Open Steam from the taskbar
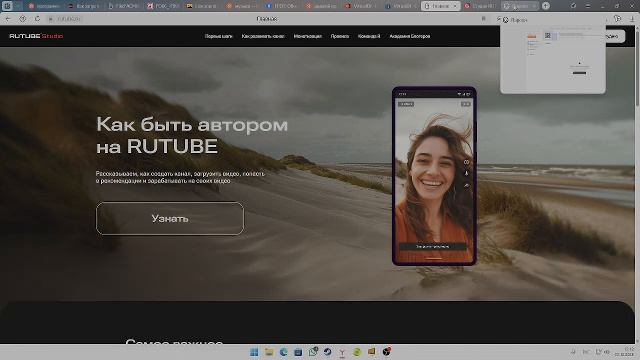 (327, 352)
